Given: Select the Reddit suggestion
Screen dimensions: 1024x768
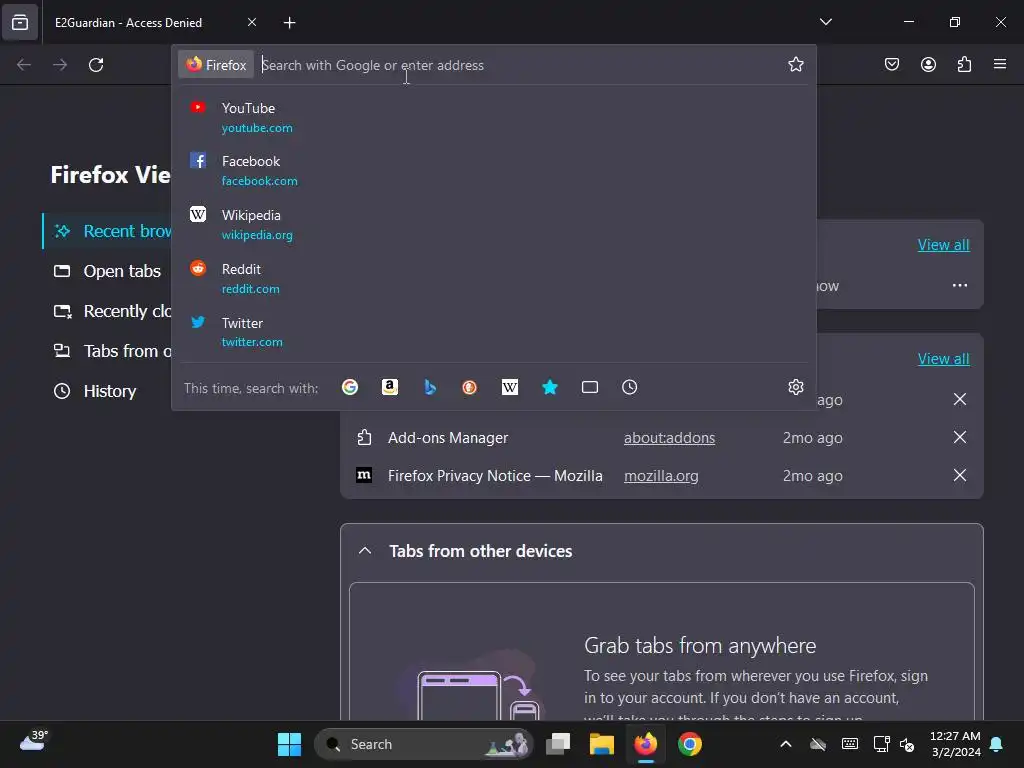Looking at the screenshot, I should coord(494,278).
